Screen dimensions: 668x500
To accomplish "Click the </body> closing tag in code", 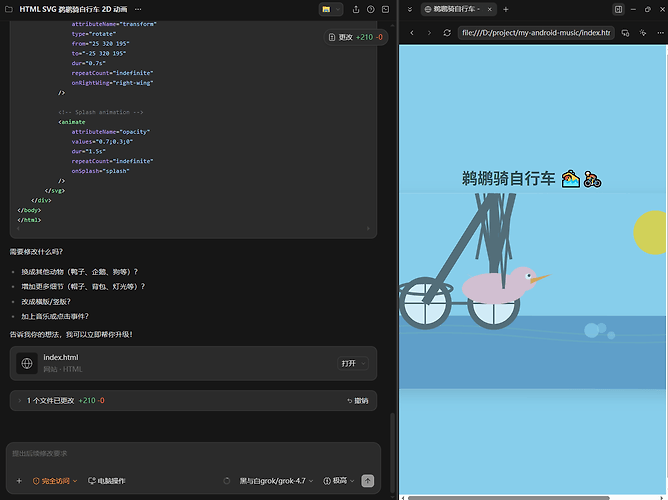I will point(29,210).
